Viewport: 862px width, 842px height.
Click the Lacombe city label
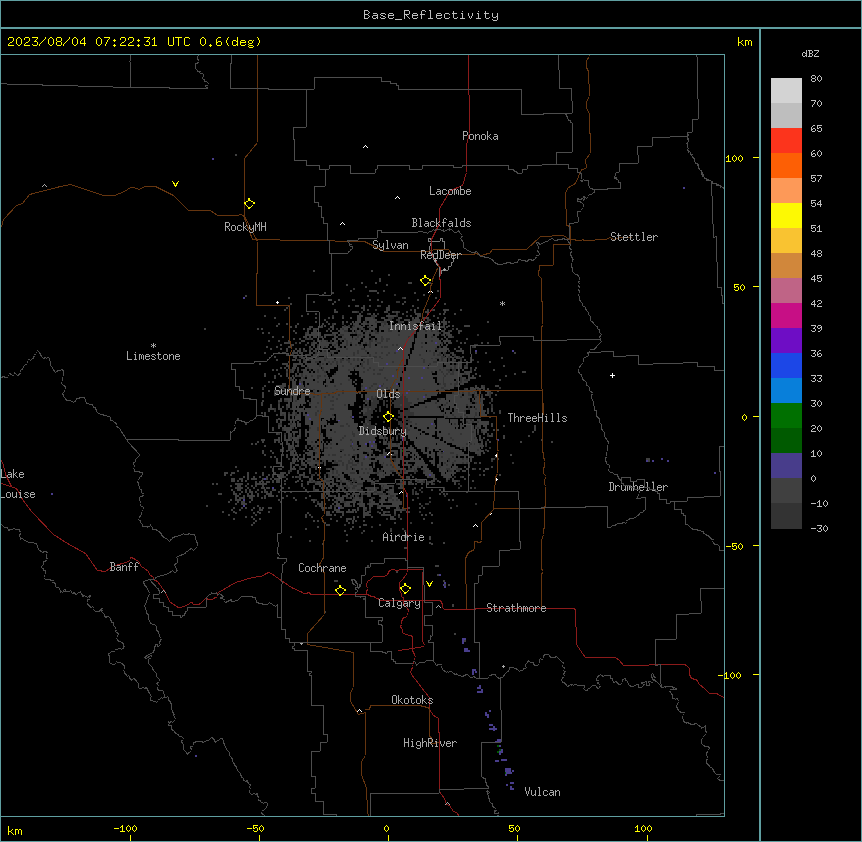(x=450, y=191)
